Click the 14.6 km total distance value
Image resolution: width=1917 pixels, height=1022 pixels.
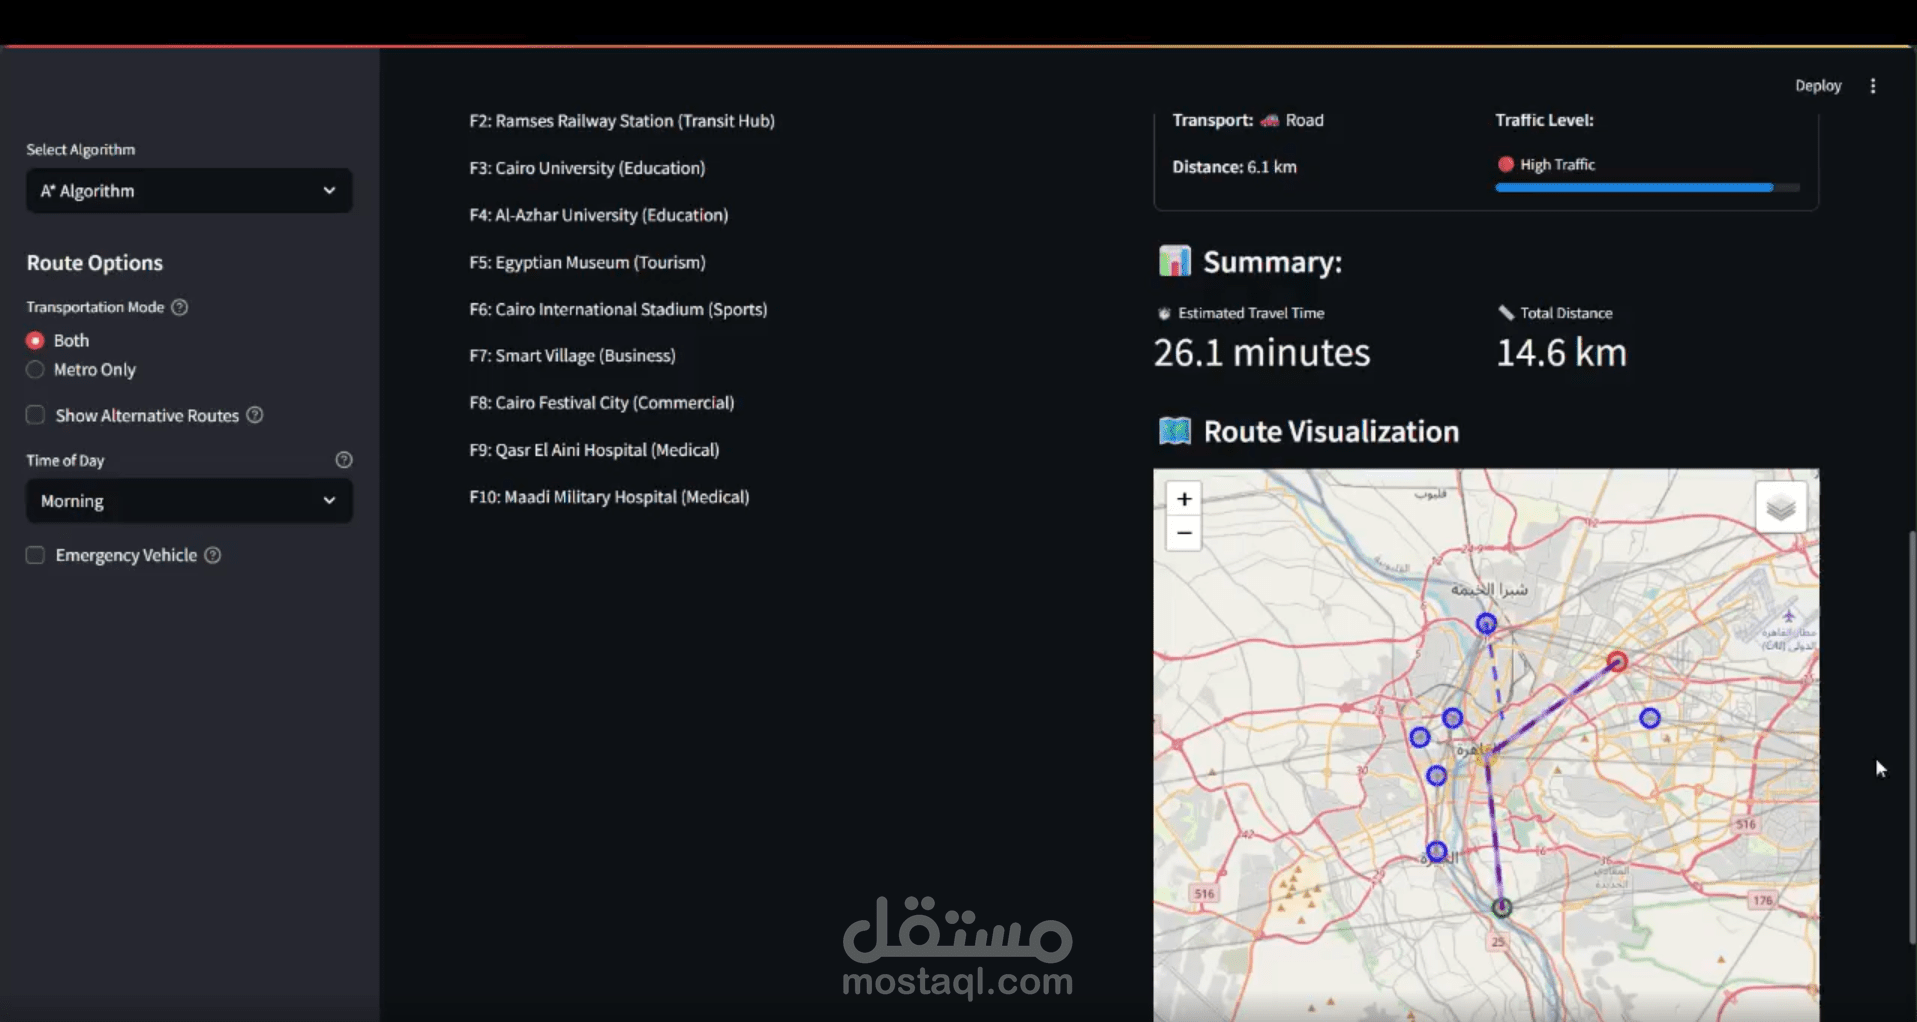[x=1561, y=353]
